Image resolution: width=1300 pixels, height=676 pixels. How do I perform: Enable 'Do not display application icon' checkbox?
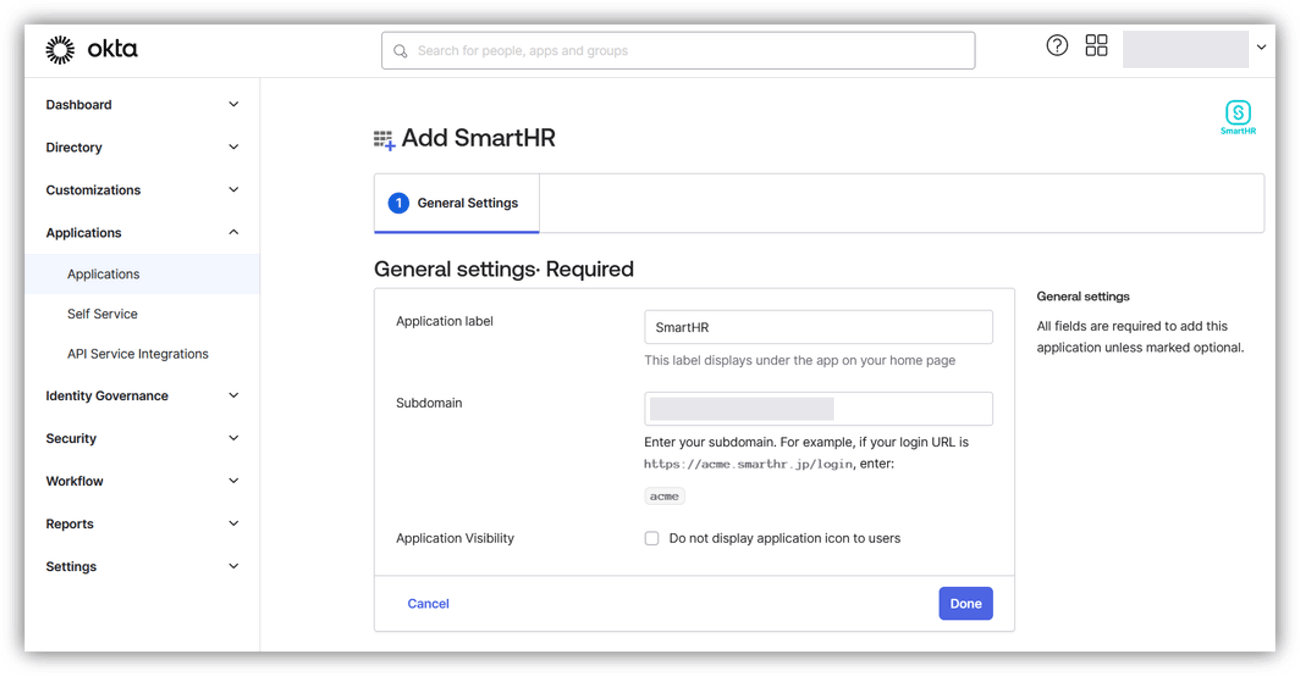click(652, 538)
